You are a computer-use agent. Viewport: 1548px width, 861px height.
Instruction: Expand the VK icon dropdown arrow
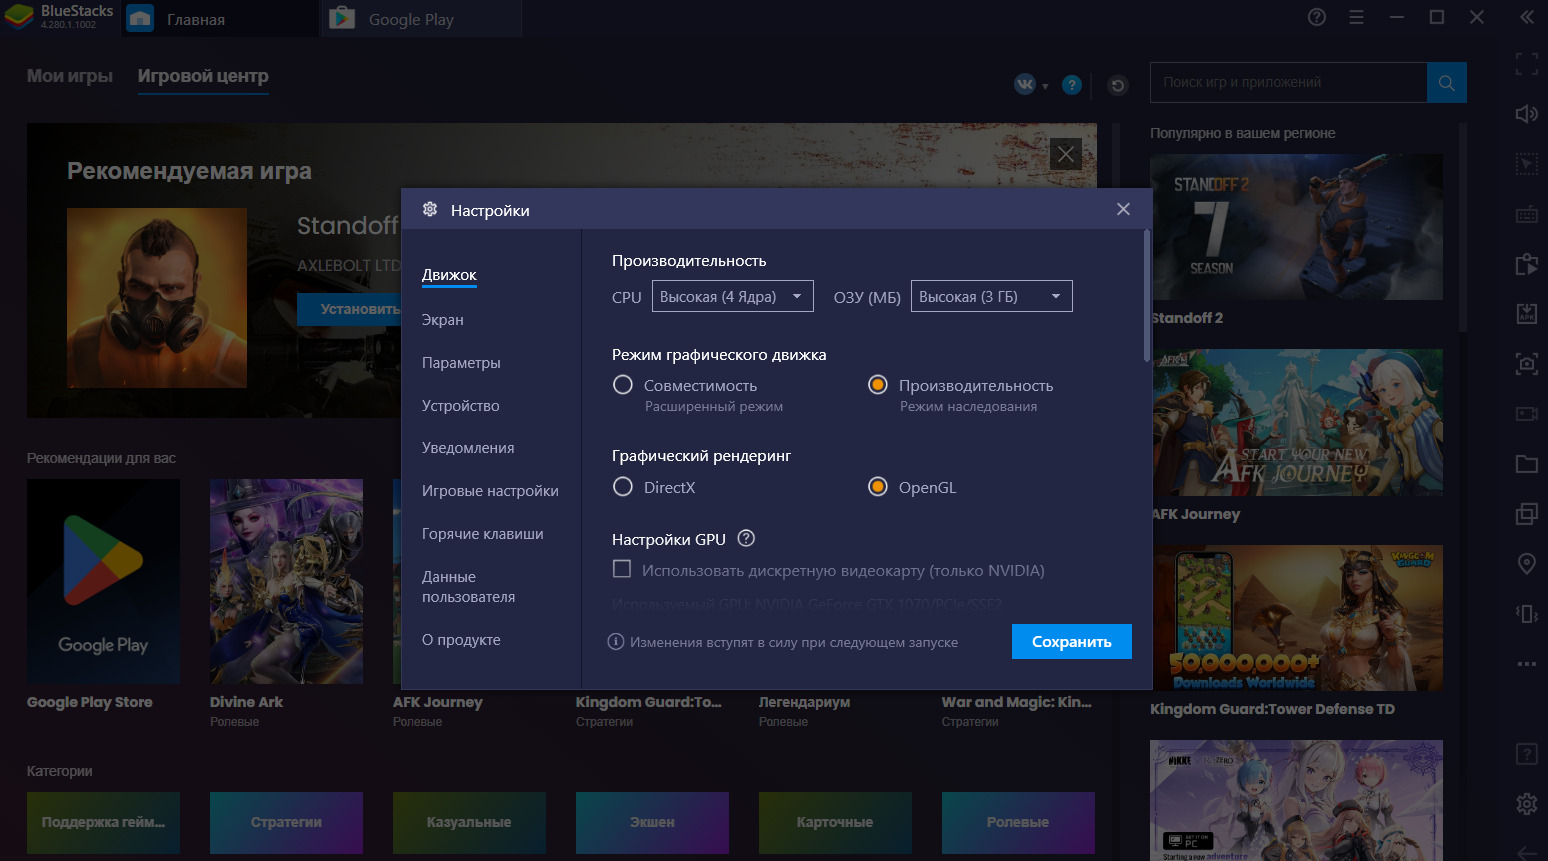1045,86
